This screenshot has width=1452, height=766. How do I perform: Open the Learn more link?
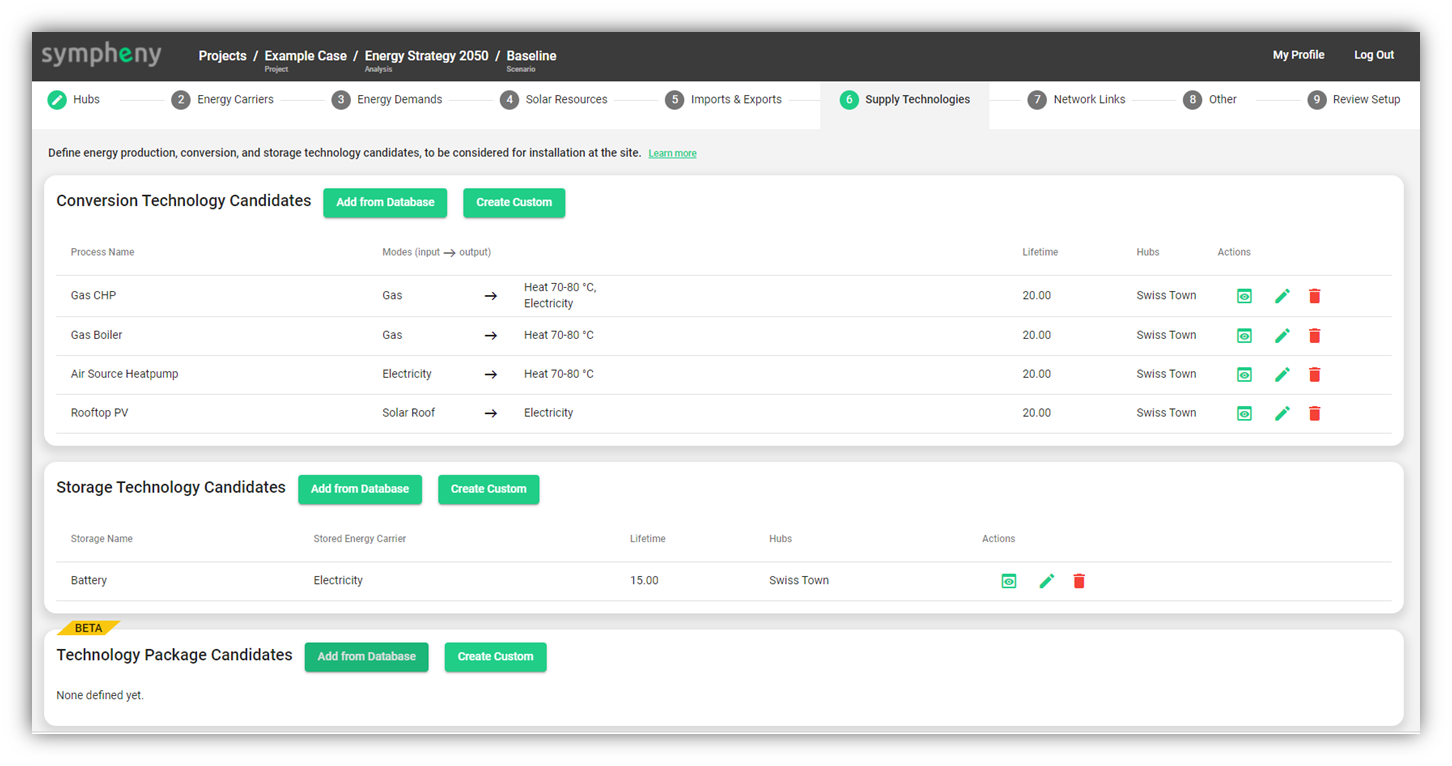[672, 154]
